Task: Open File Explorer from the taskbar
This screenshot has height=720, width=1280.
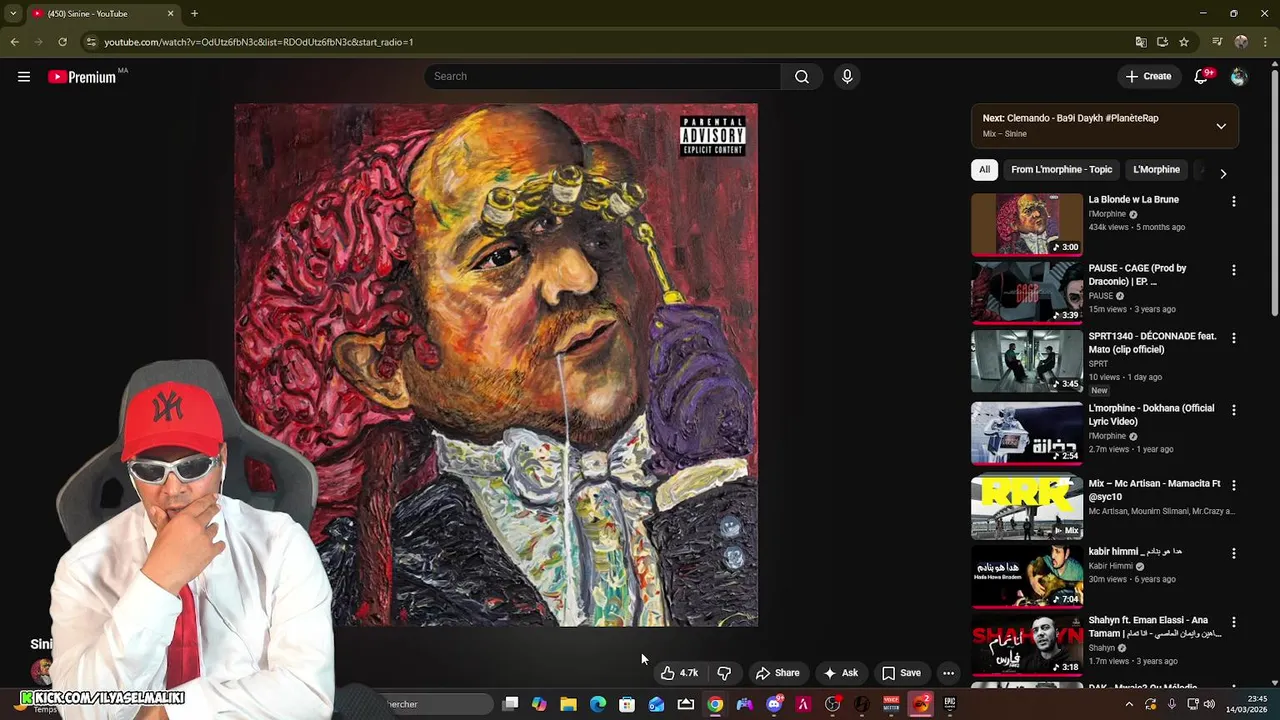Action: [568, 704]
